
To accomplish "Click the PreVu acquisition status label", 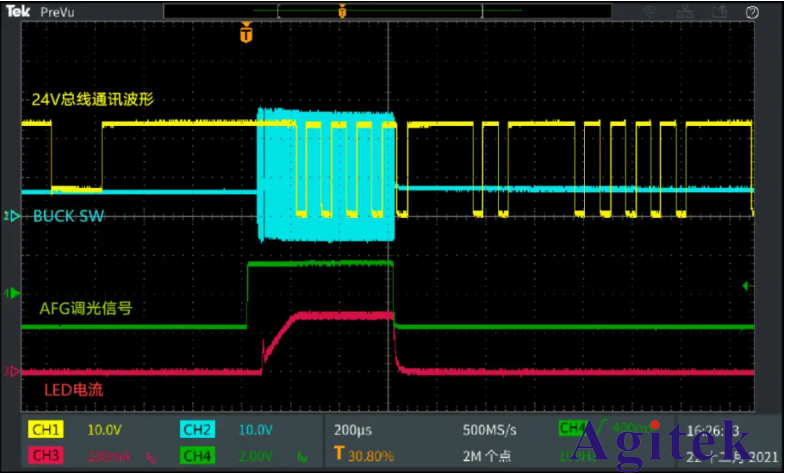I will point(58,13).
